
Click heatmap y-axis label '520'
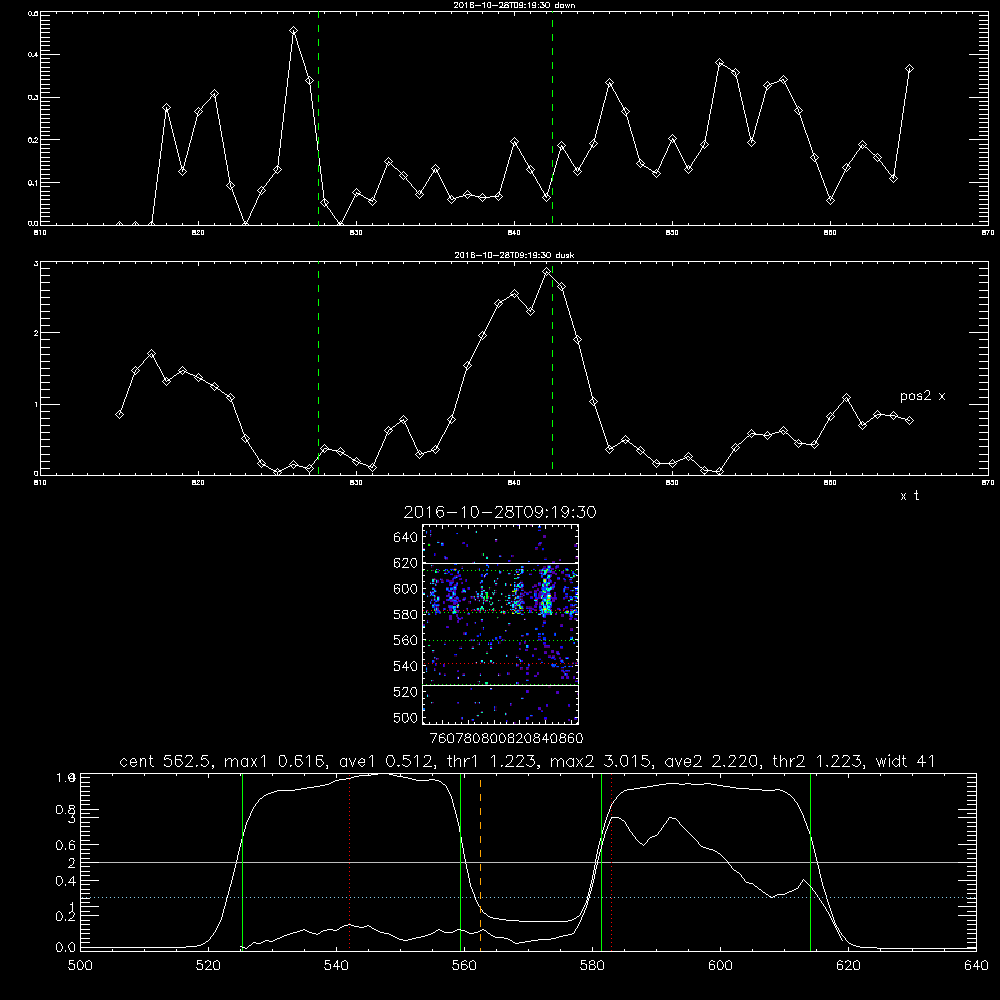point(406,692)
